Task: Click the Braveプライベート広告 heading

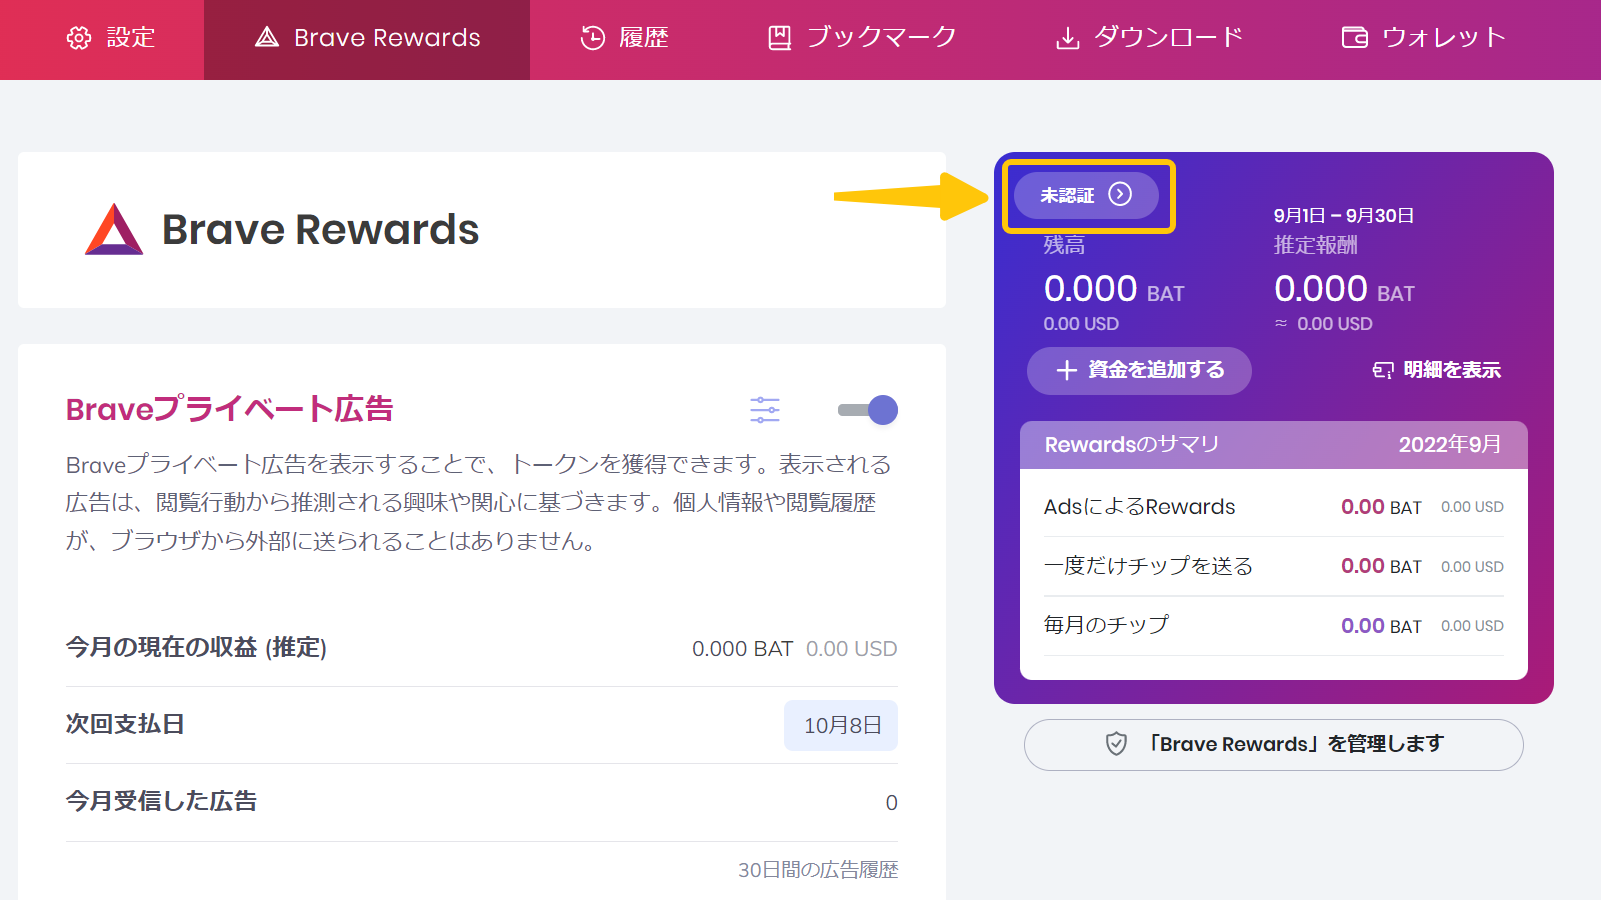Action: [229, 410]
